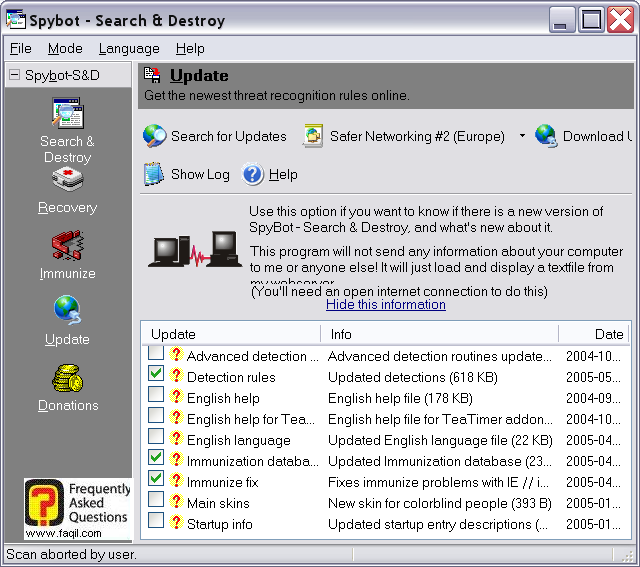Click question icon beside English language

(x=176, y=438)
